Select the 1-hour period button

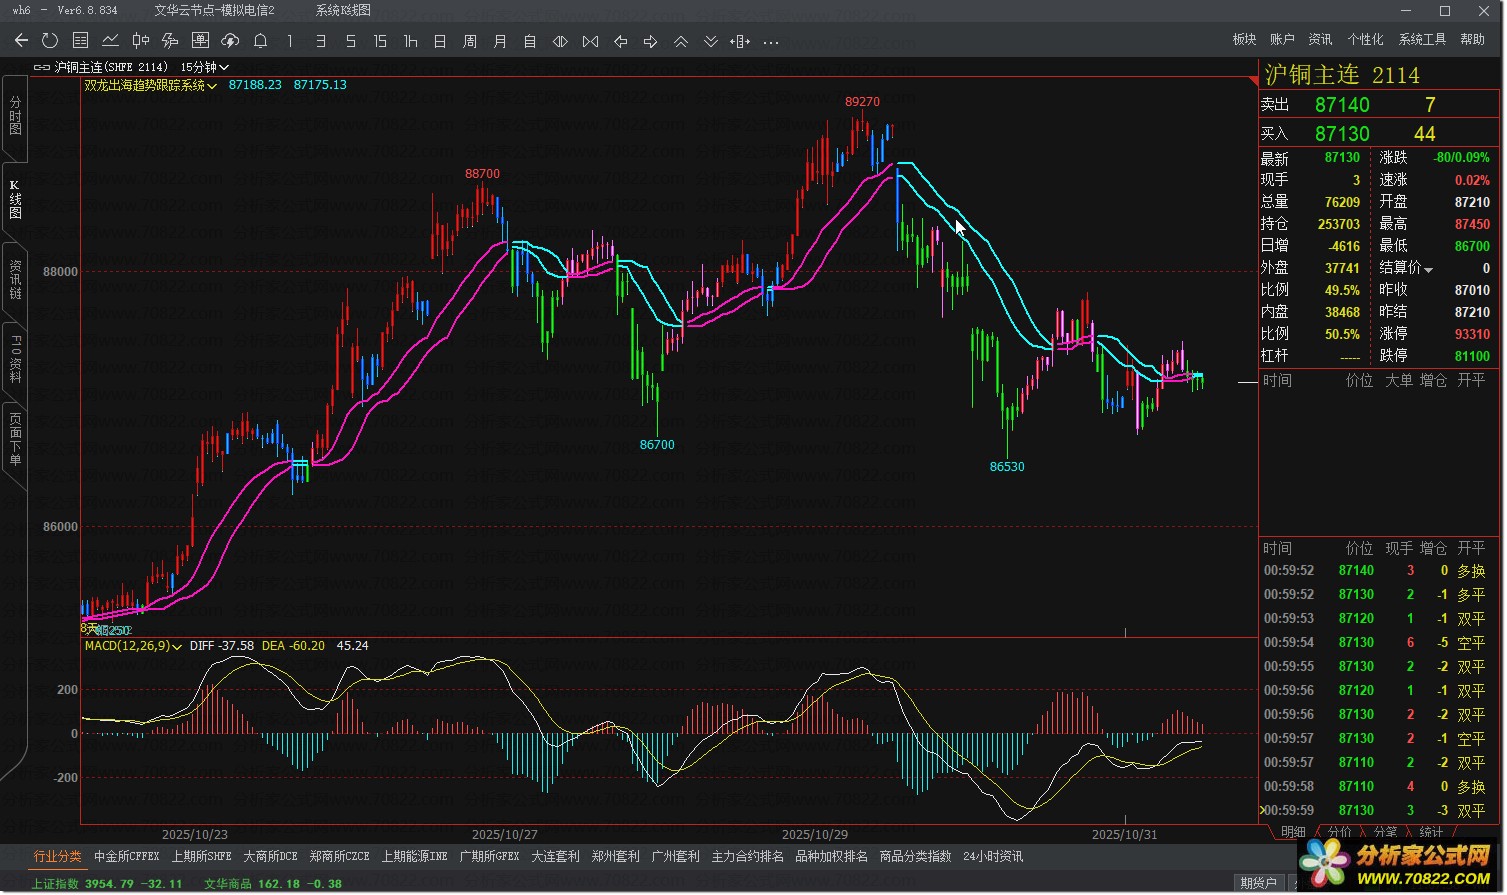(x=410, y=41)
